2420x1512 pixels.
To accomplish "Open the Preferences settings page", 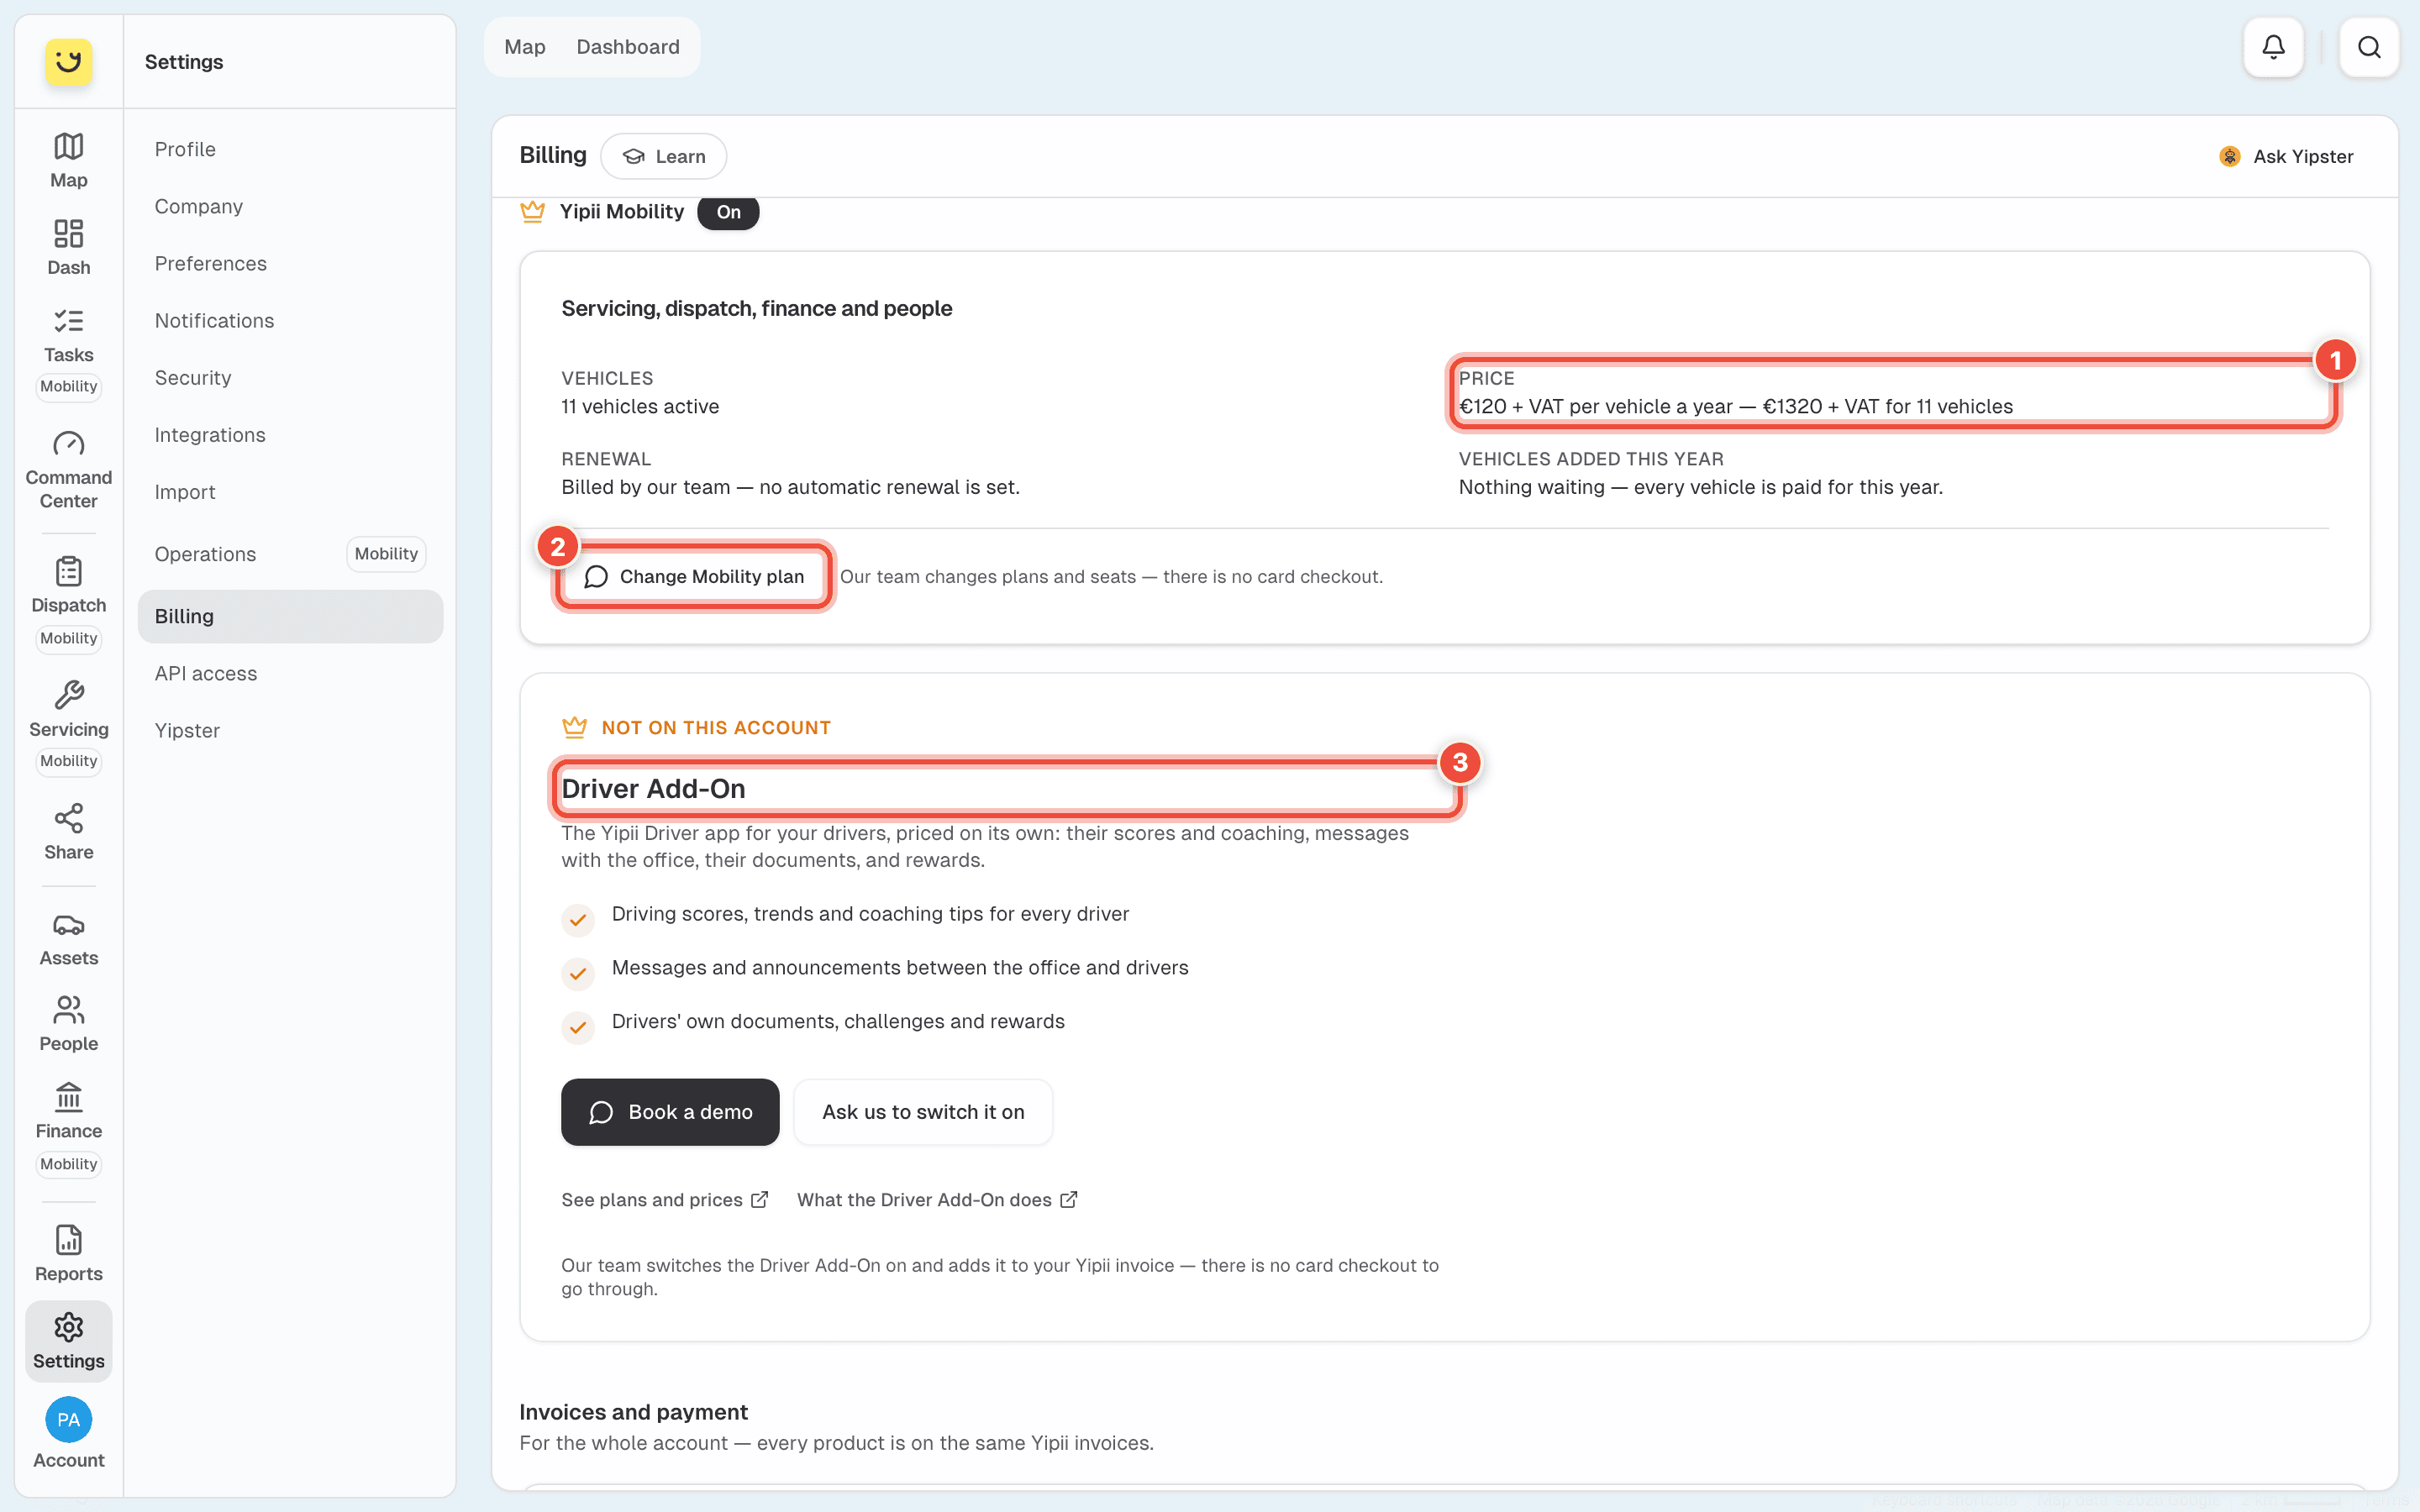I will point(290,263).
